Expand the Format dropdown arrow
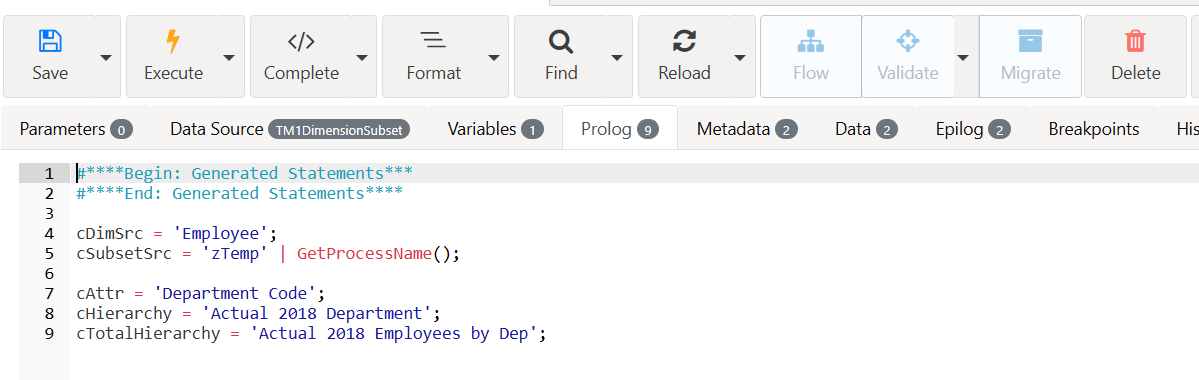1199x380 pixels. 494,57
